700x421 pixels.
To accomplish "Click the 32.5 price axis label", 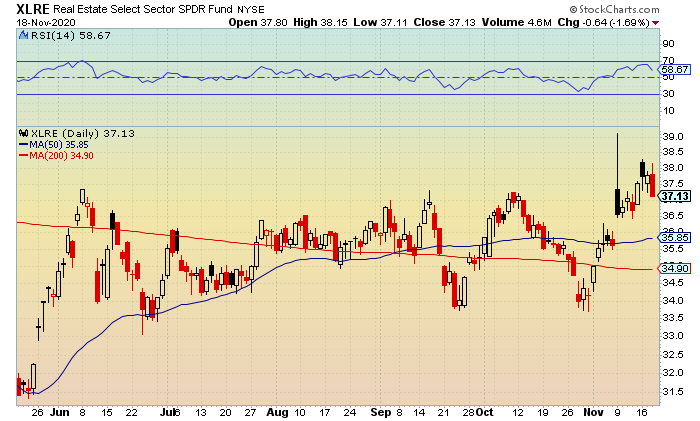I will tap(672, 355).
